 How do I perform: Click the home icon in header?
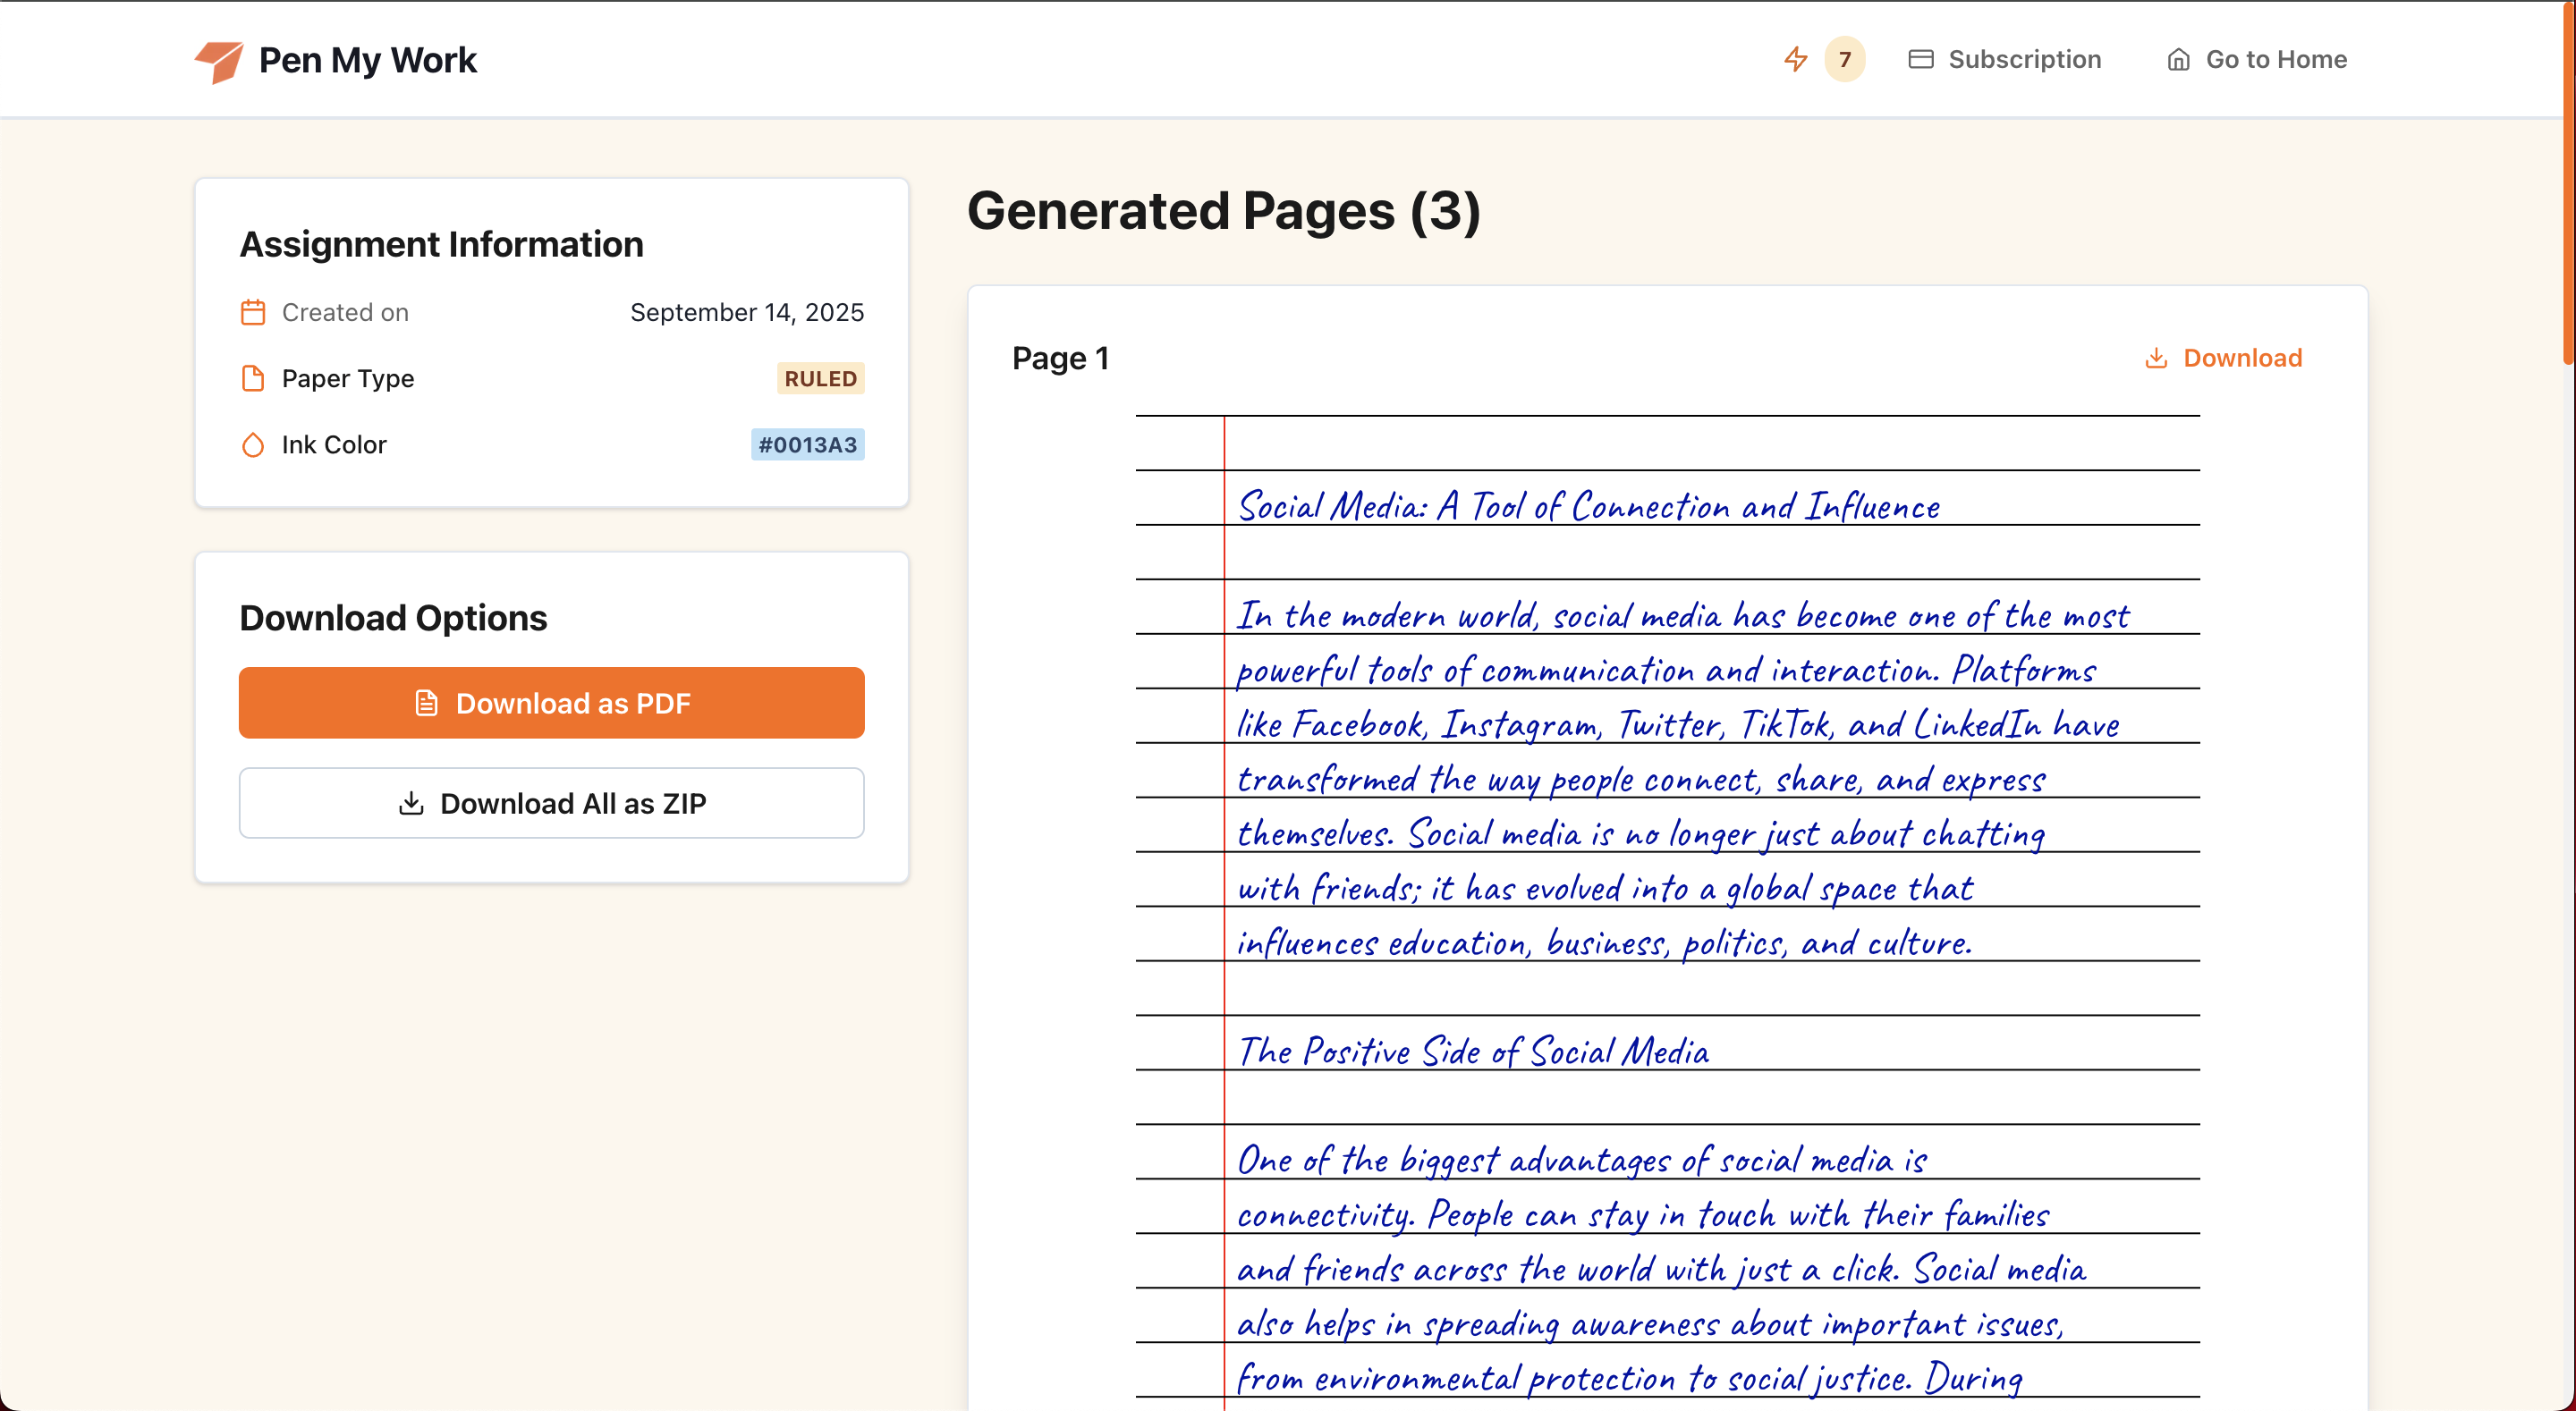point(2179,60)
